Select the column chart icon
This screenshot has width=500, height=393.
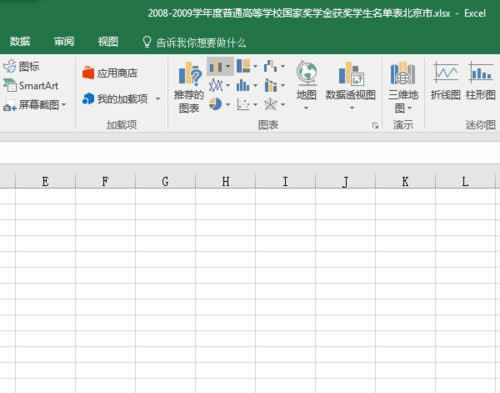[216, 67]
